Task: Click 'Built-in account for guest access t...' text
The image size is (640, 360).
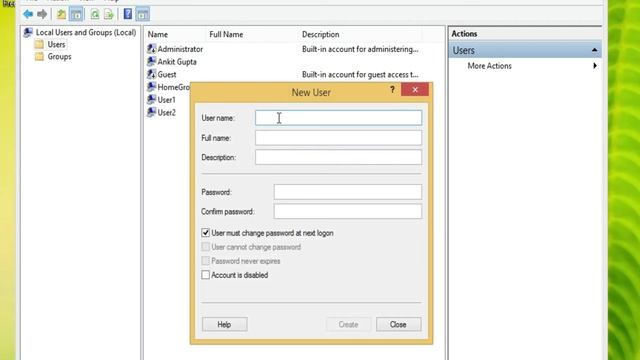Action: (360, 74)
